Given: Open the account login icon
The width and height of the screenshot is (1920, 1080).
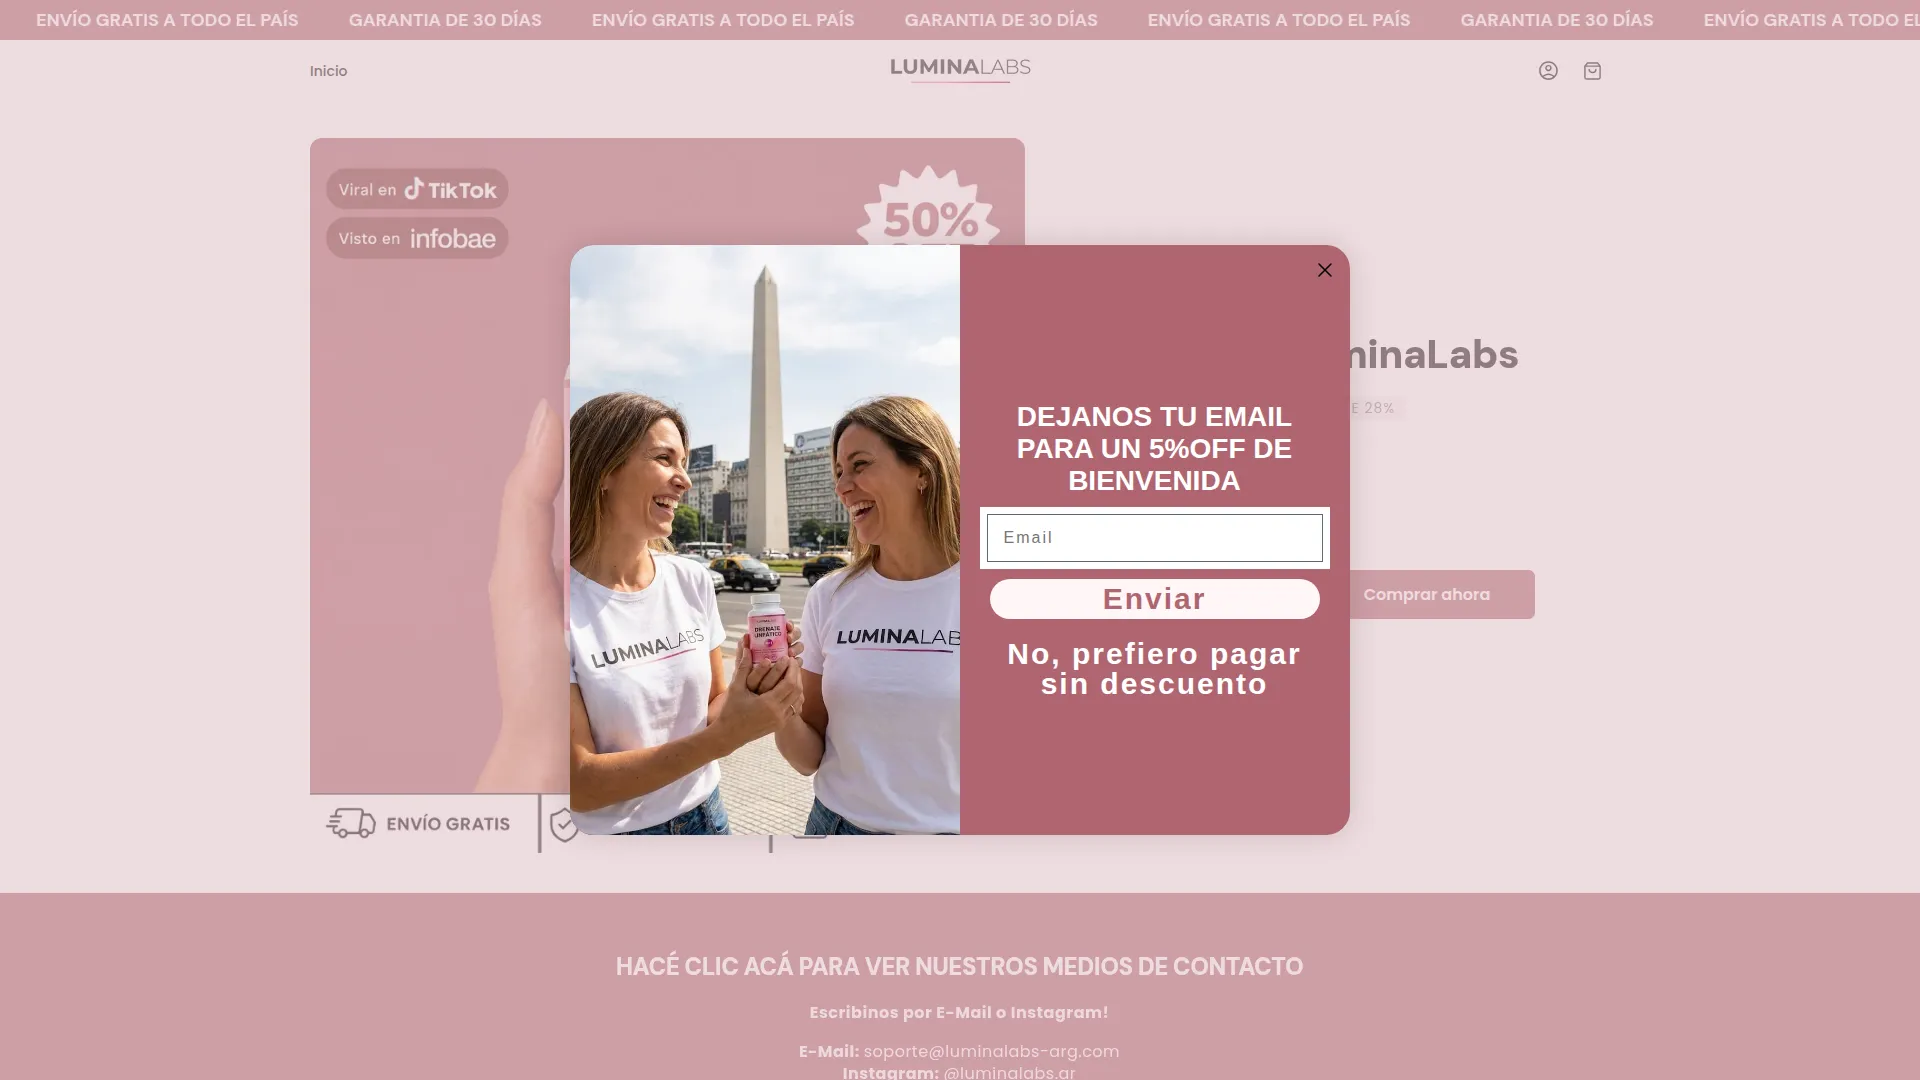Looking at the screenshot, I should pyautogui.click(x=1548, y=71).
